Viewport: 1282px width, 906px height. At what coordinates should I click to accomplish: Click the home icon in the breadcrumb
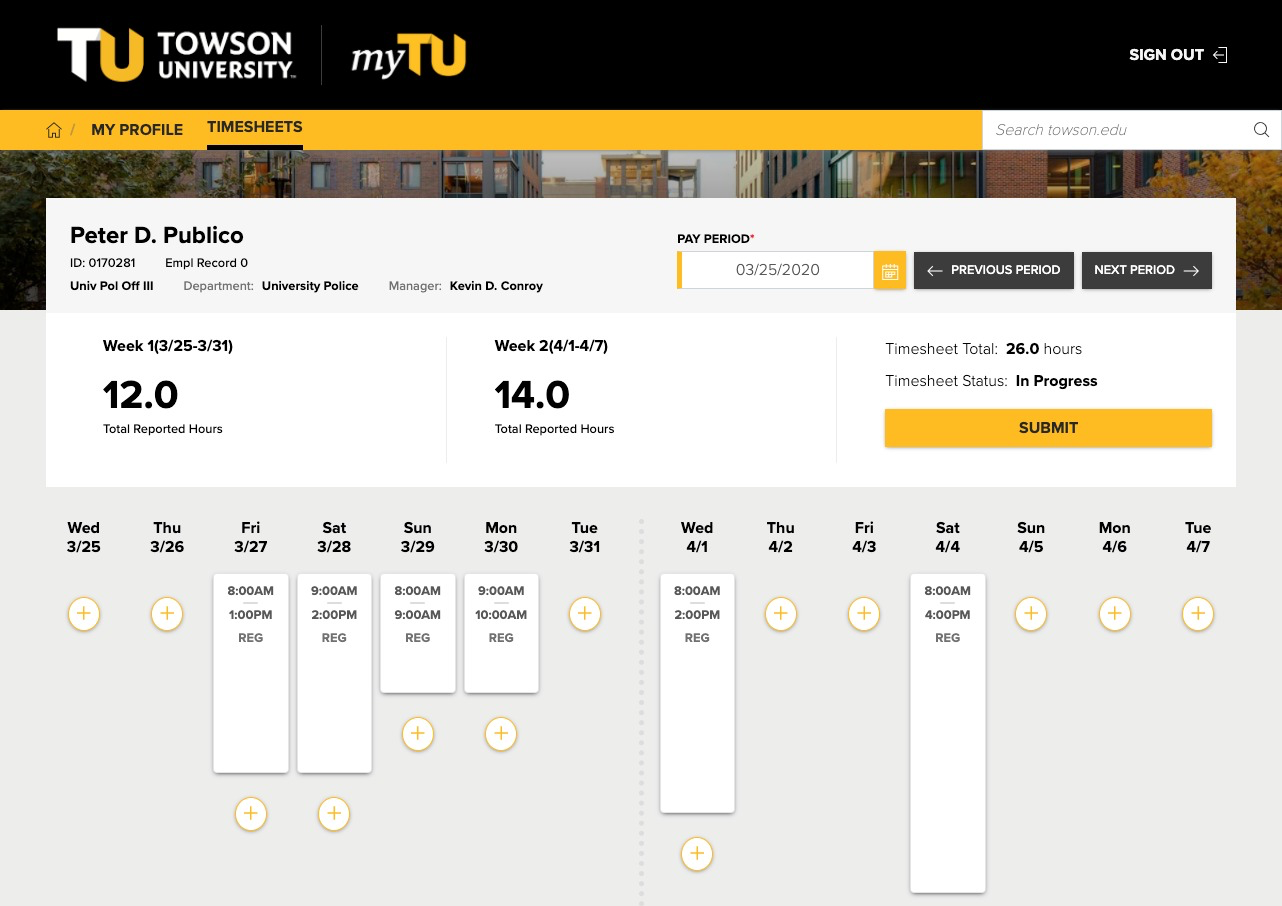[x=54, y=130]
